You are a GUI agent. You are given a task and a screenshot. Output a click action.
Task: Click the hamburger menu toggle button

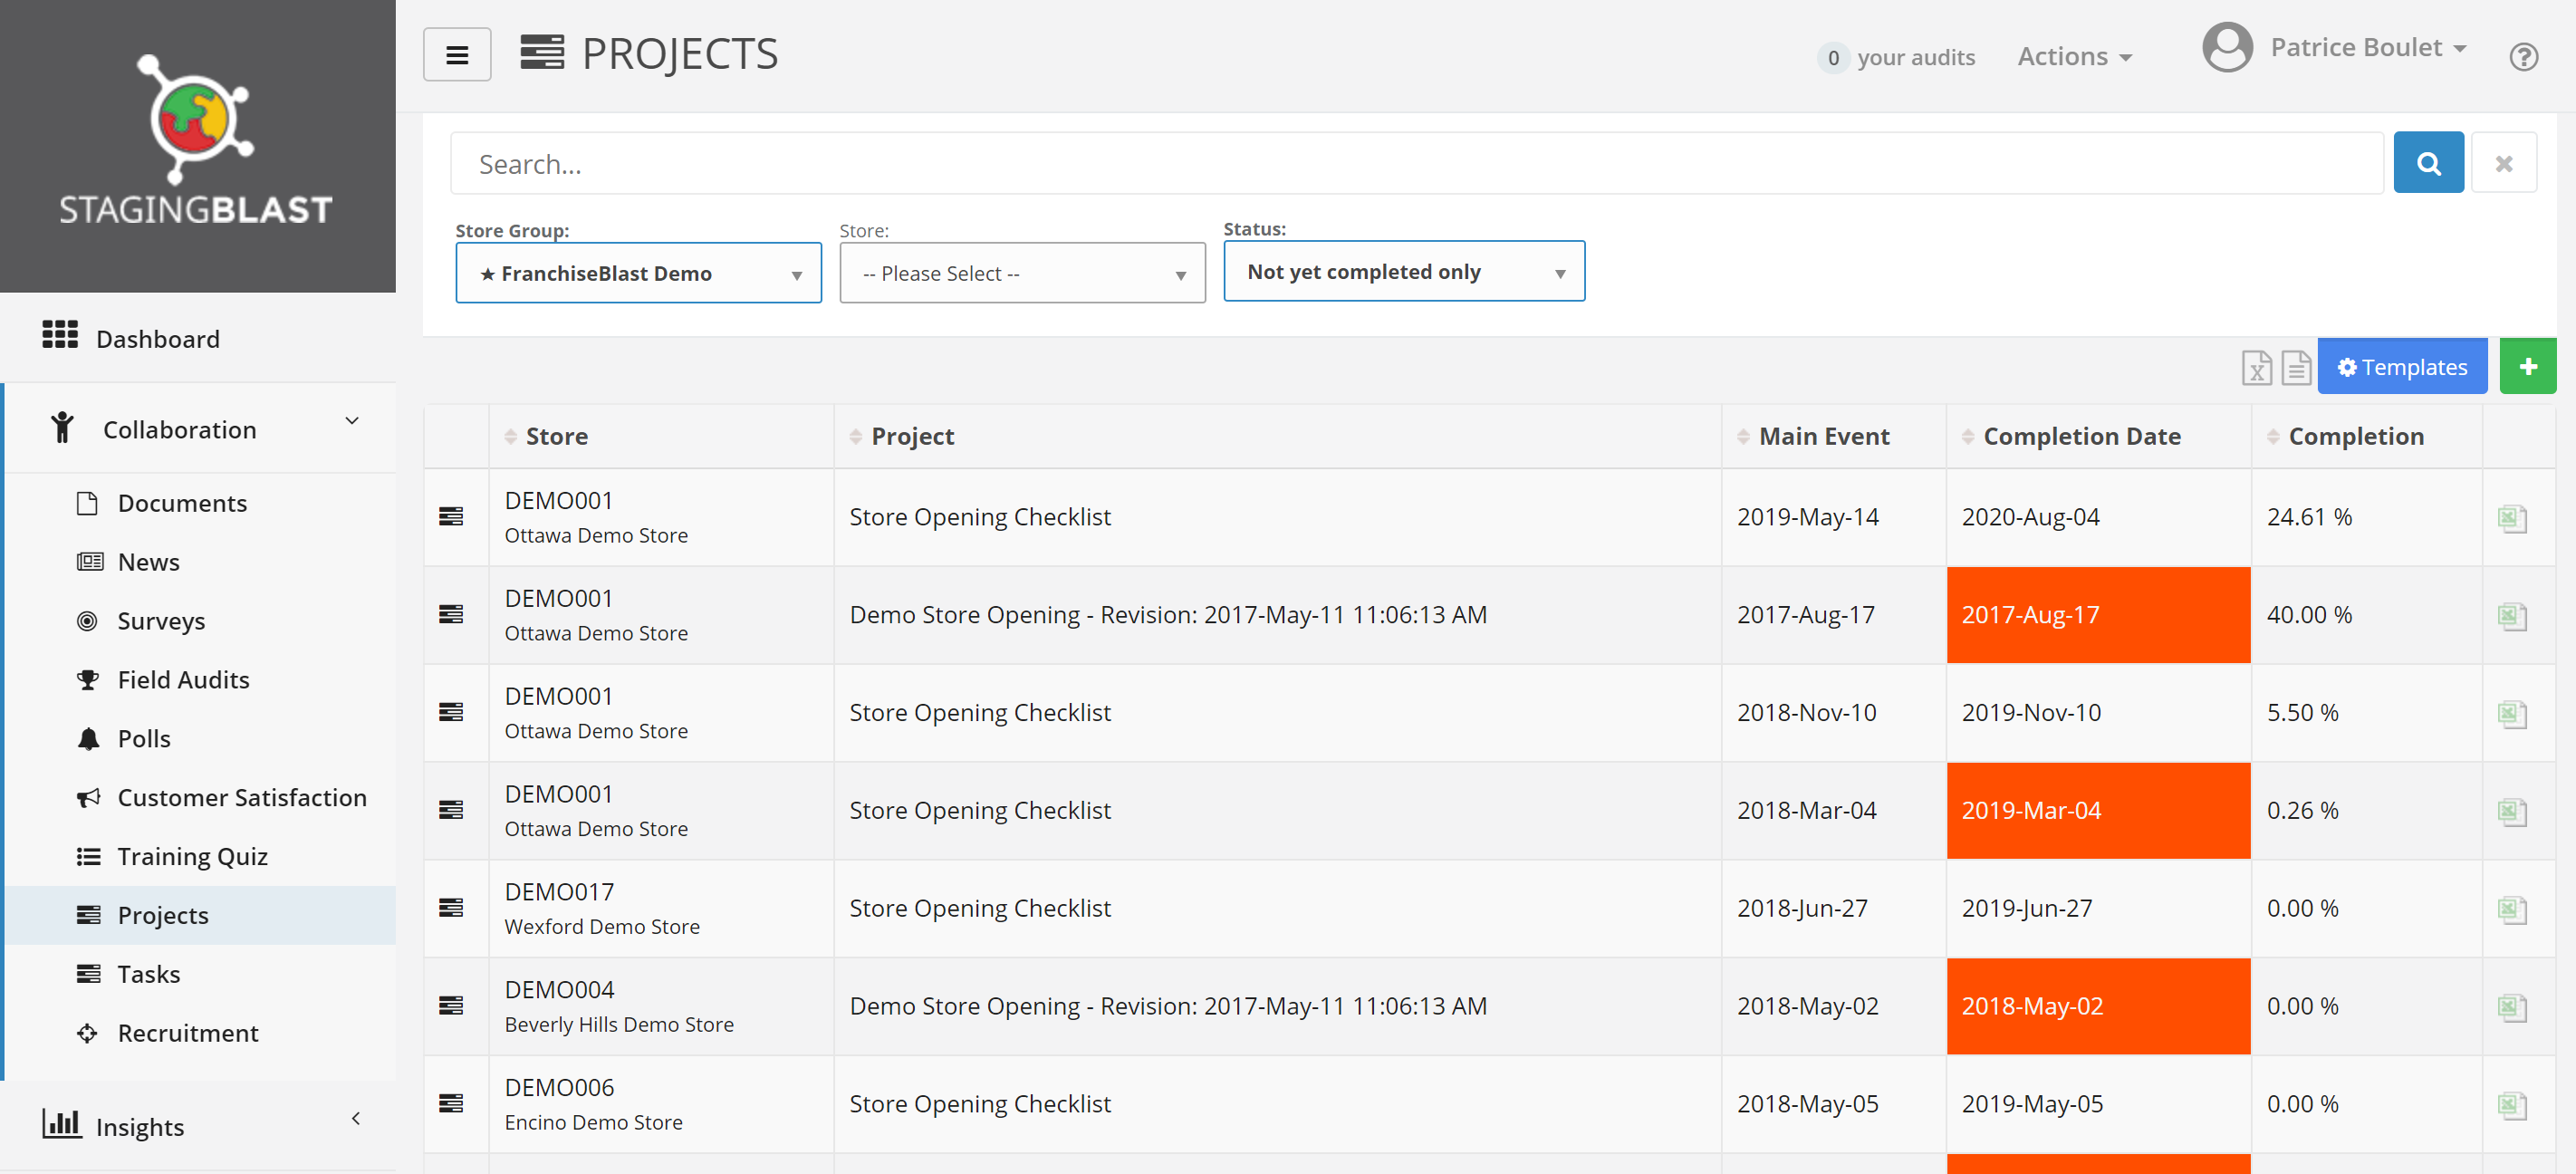[x=457, y=55]
